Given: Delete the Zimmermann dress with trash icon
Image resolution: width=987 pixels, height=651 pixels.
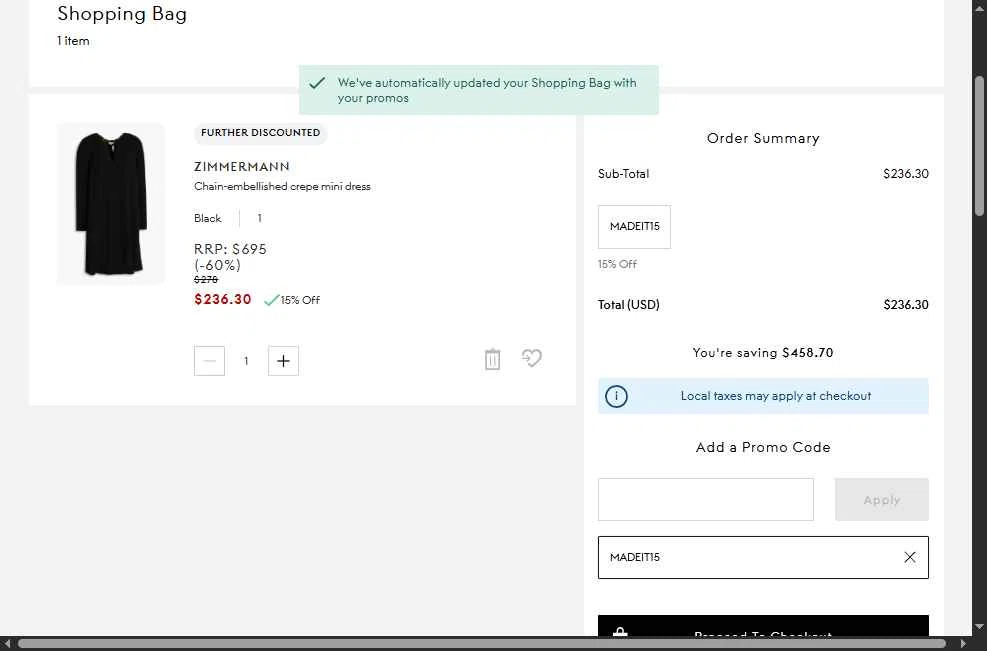Looking at the screenshot, I should tap(492, 359).
